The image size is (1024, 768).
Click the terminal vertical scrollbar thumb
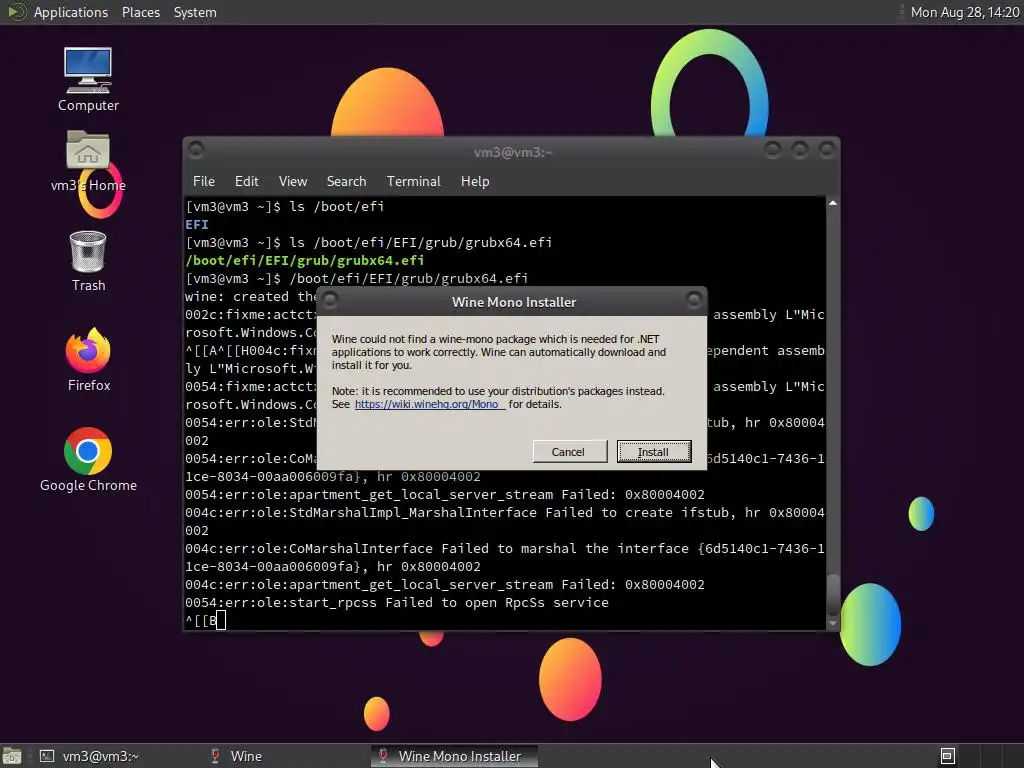[x=833, y=594]
